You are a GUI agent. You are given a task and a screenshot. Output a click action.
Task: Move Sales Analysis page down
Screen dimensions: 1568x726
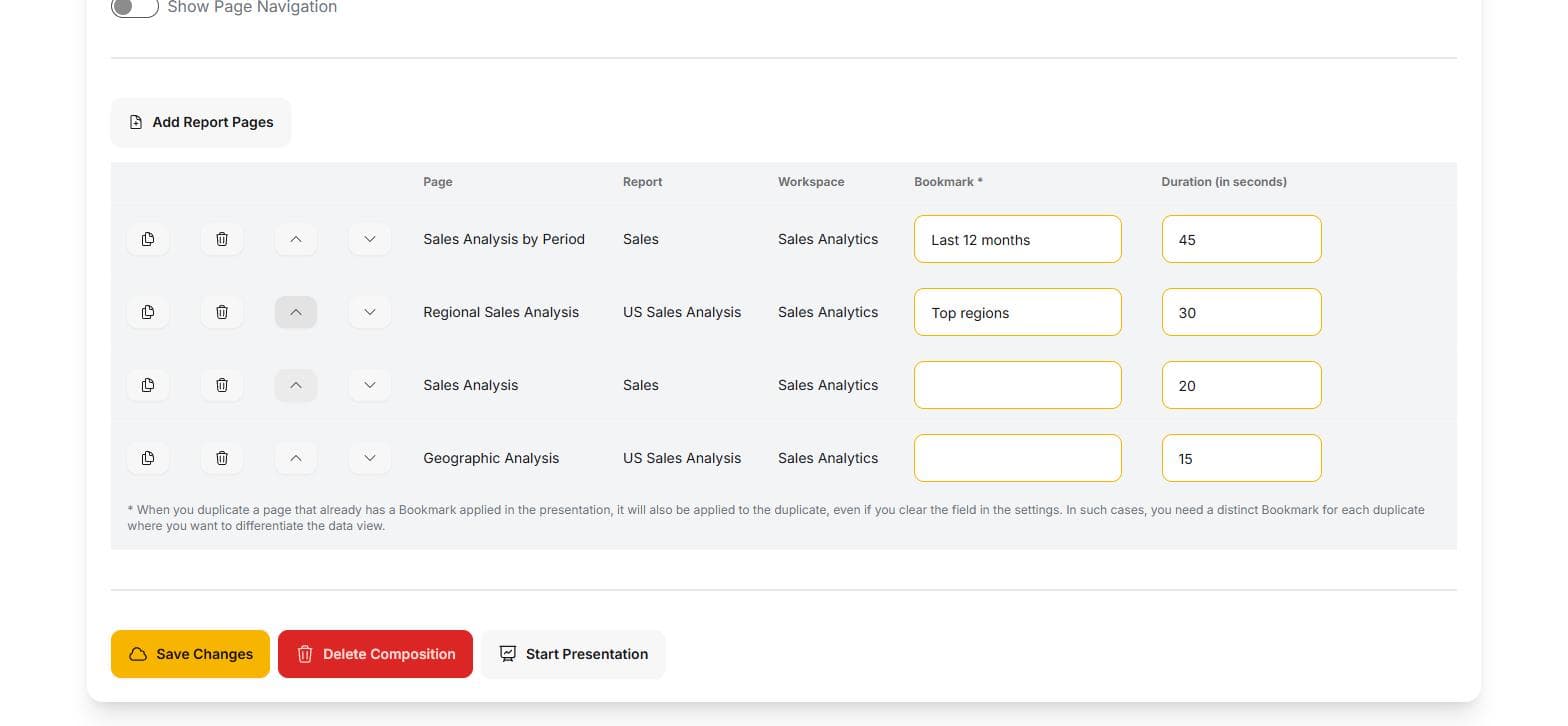(370, 385)
